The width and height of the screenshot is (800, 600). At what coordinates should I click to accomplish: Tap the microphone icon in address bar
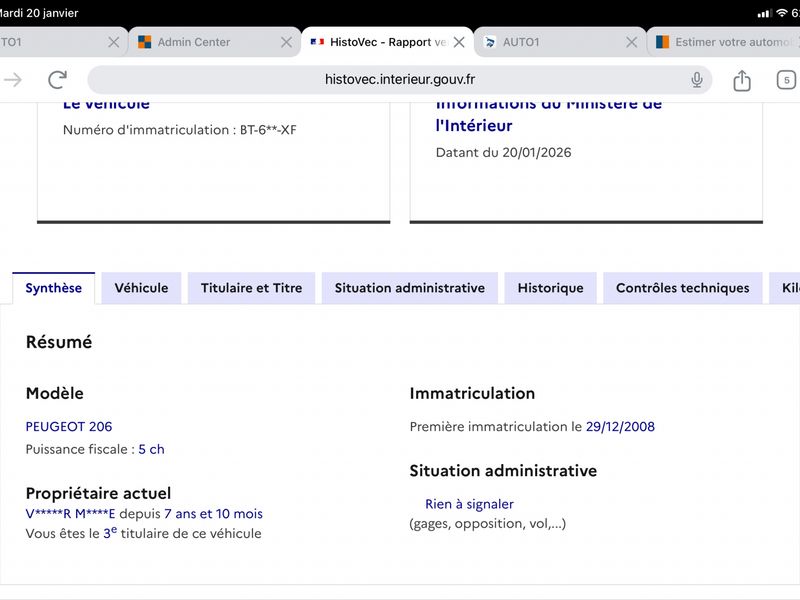697,80
